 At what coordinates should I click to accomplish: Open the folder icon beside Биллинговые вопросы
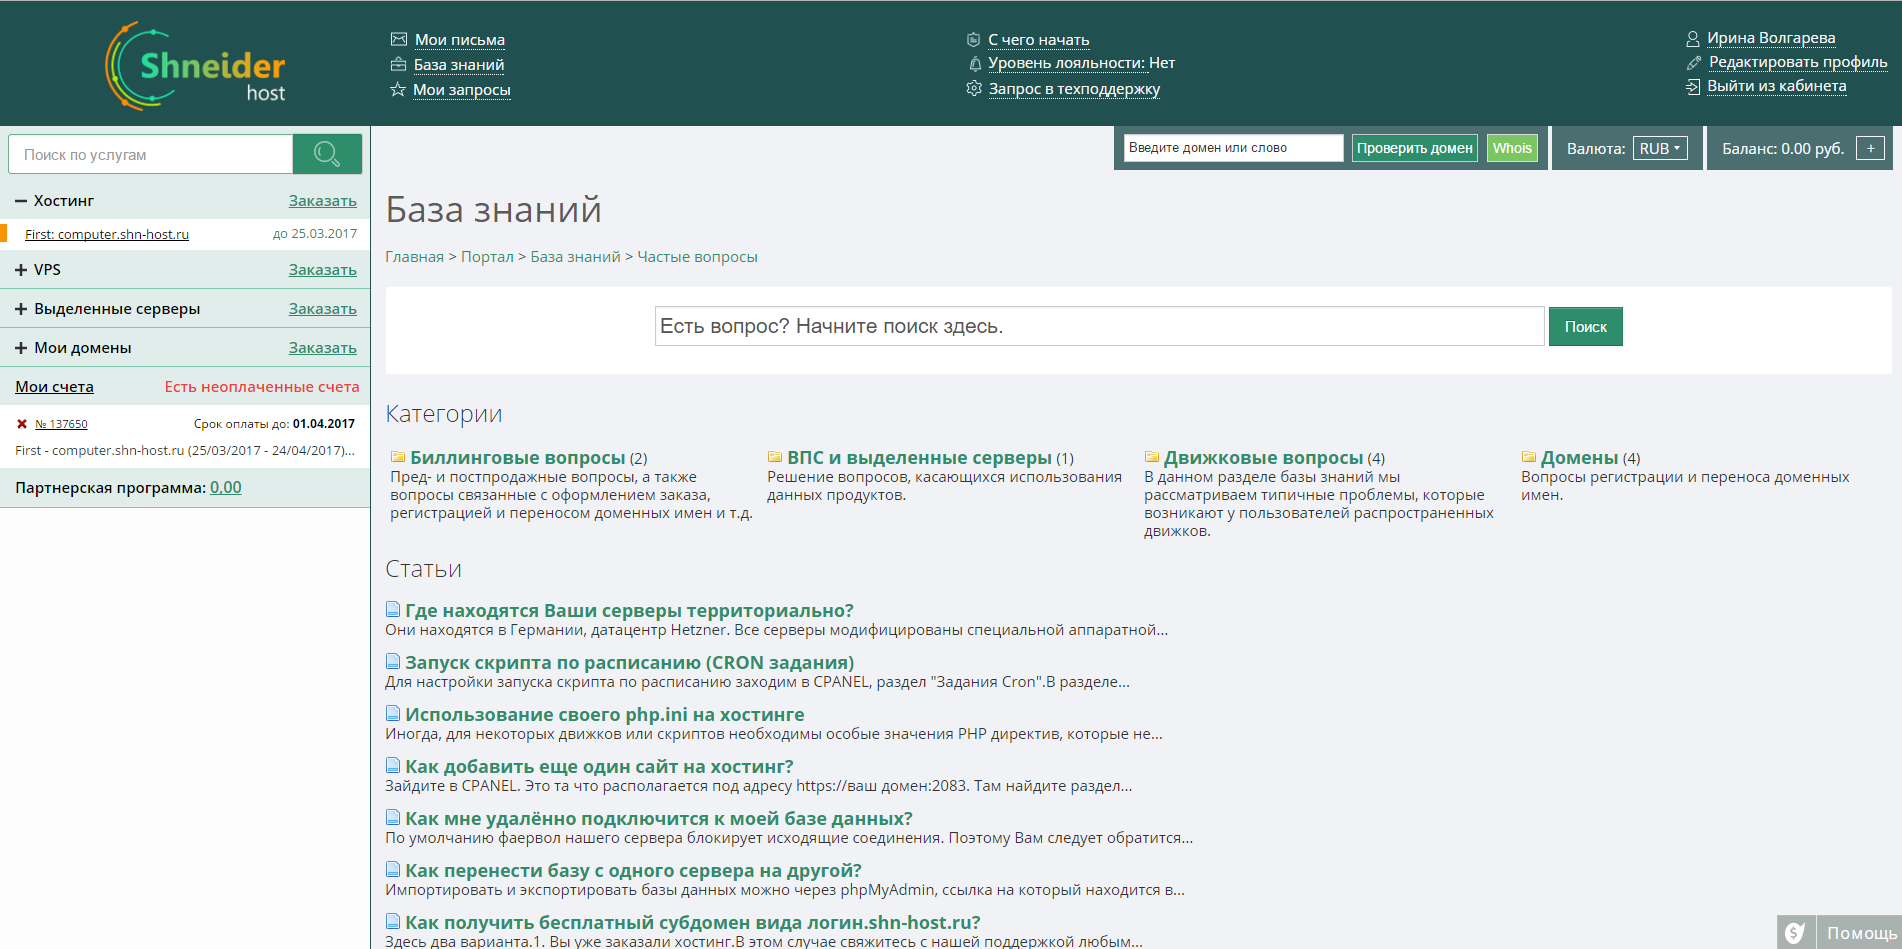[x=396, y=456]
